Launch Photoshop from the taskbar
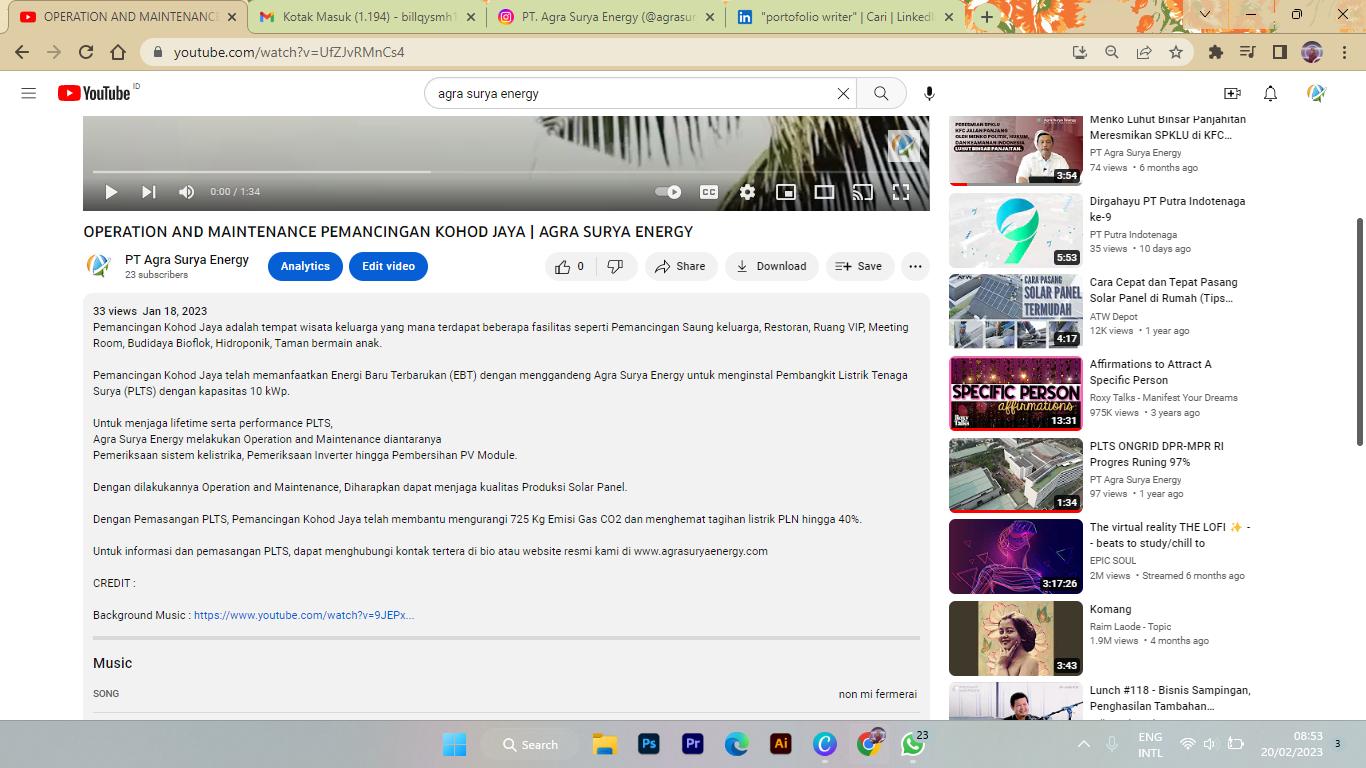Screen dimensions: 1366x768 coord(649,744)
